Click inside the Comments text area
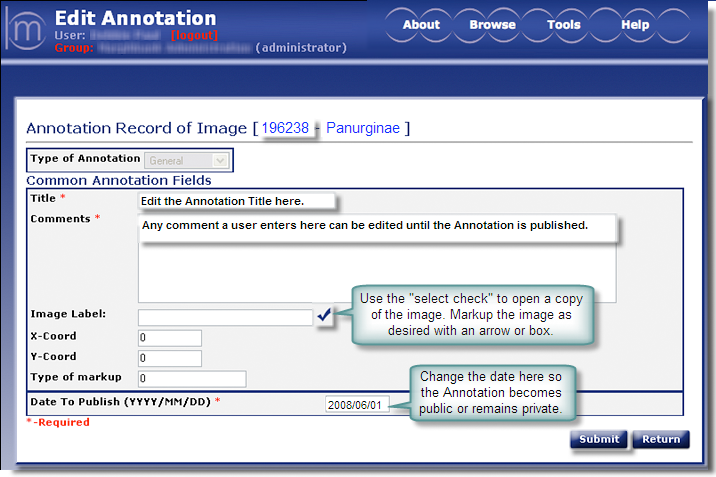 pos(376,268)
